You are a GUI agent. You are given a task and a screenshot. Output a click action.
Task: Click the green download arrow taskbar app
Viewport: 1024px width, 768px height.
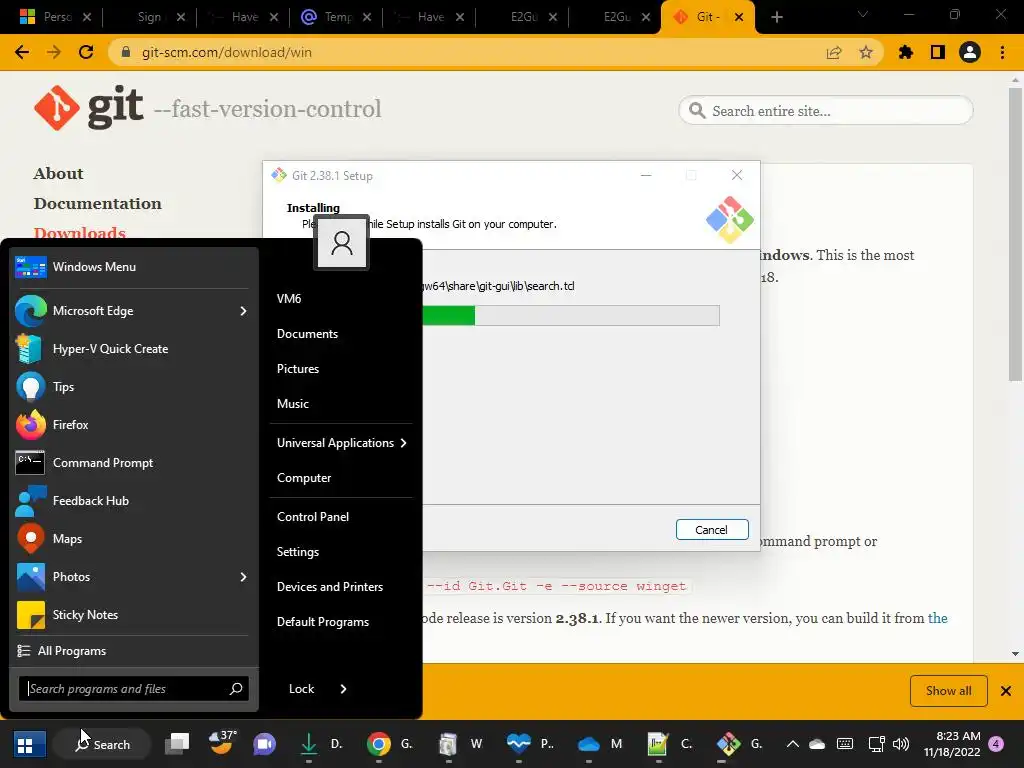point(308,744)
